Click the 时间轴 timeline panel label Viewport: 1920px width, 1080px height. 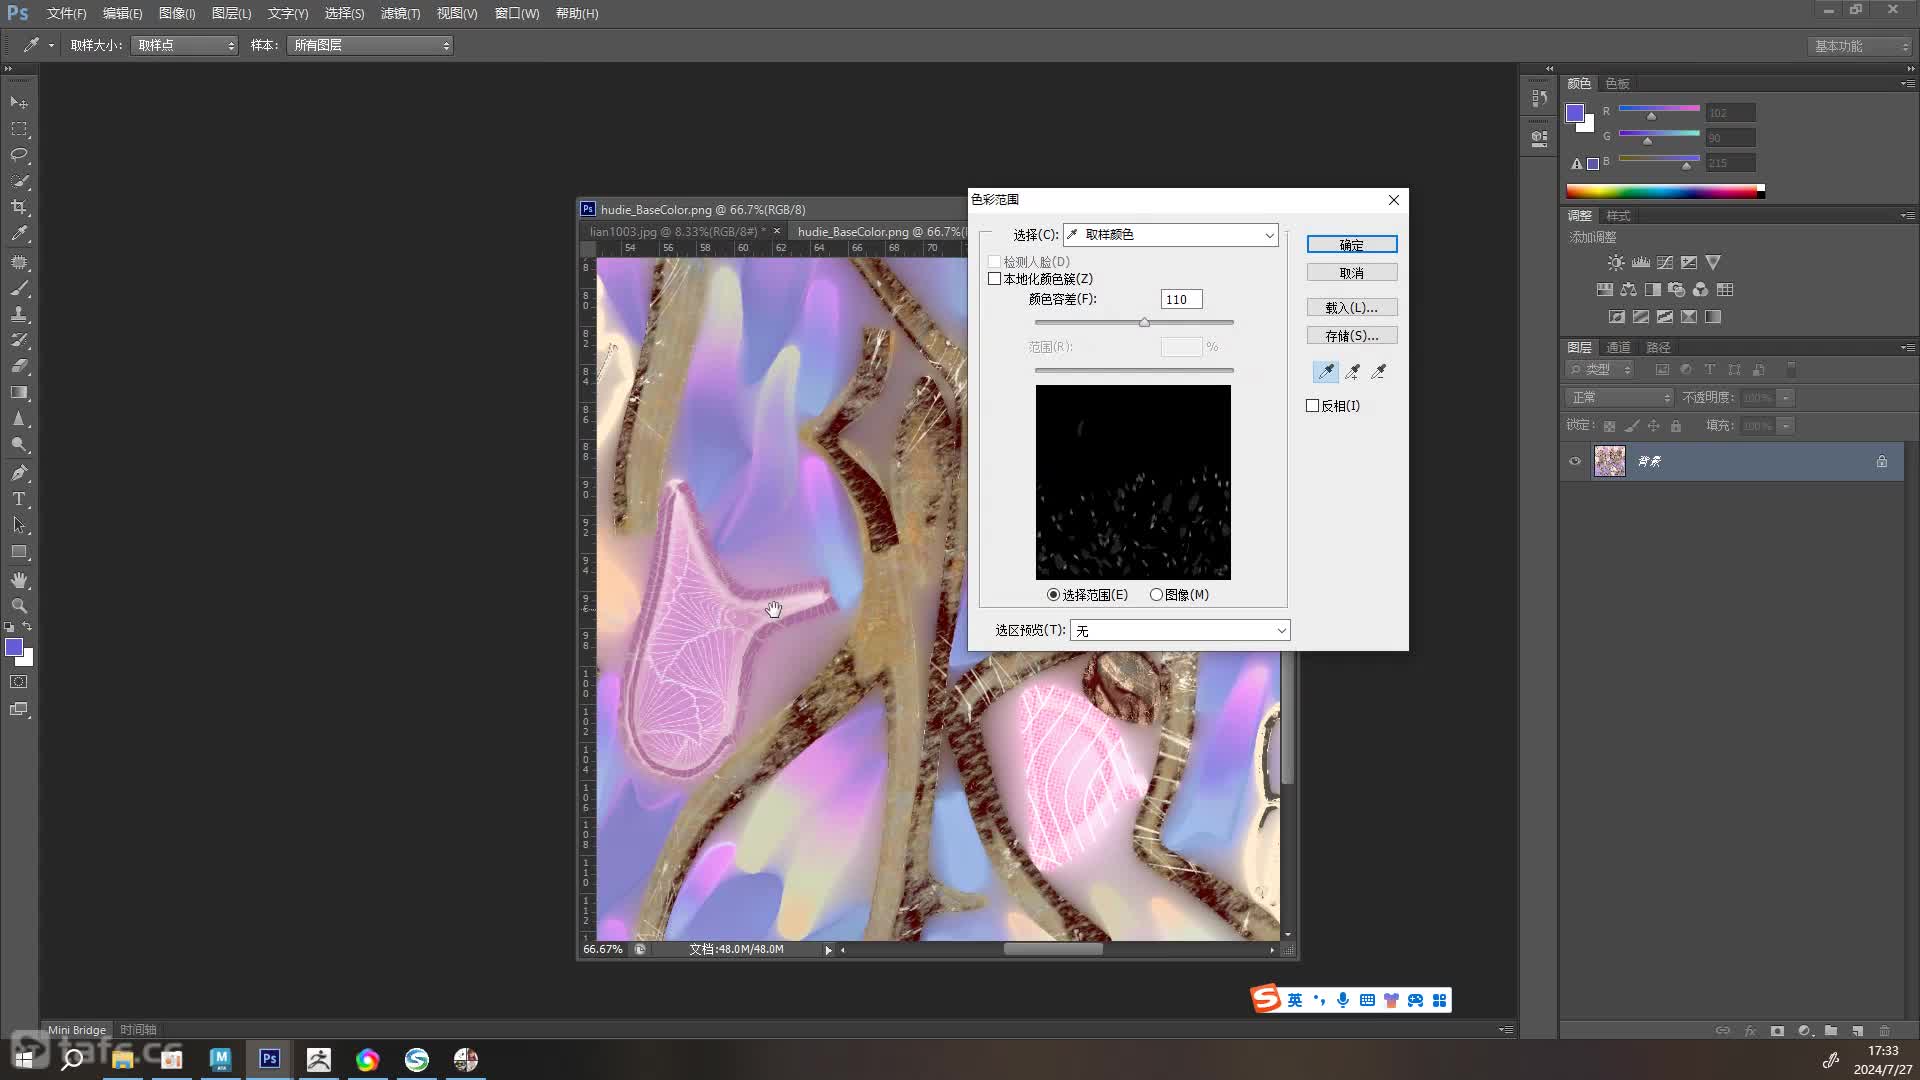(x=139, y=1030)
